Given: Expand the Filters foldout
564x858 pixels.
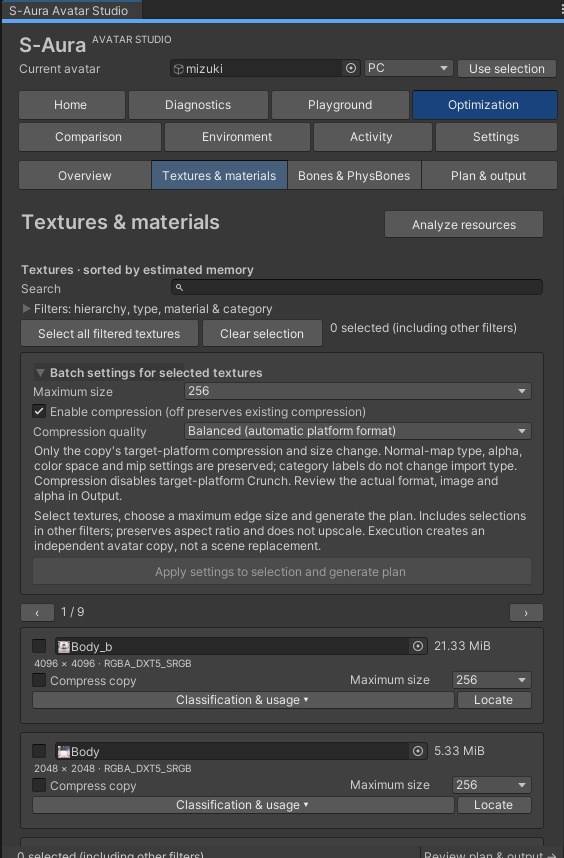Looking at the screenshot, I should point(26,309).
